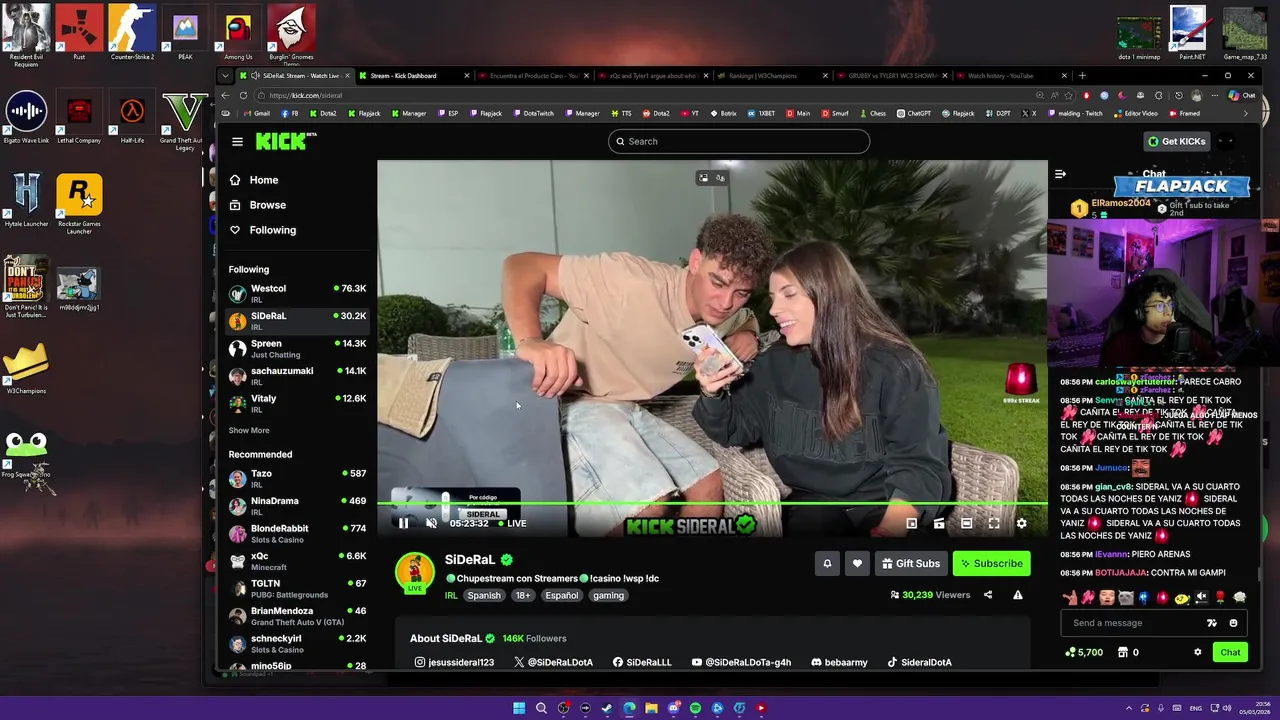
Task: Click the notification bell for SiDeRaL
Action: click(827, 563)
